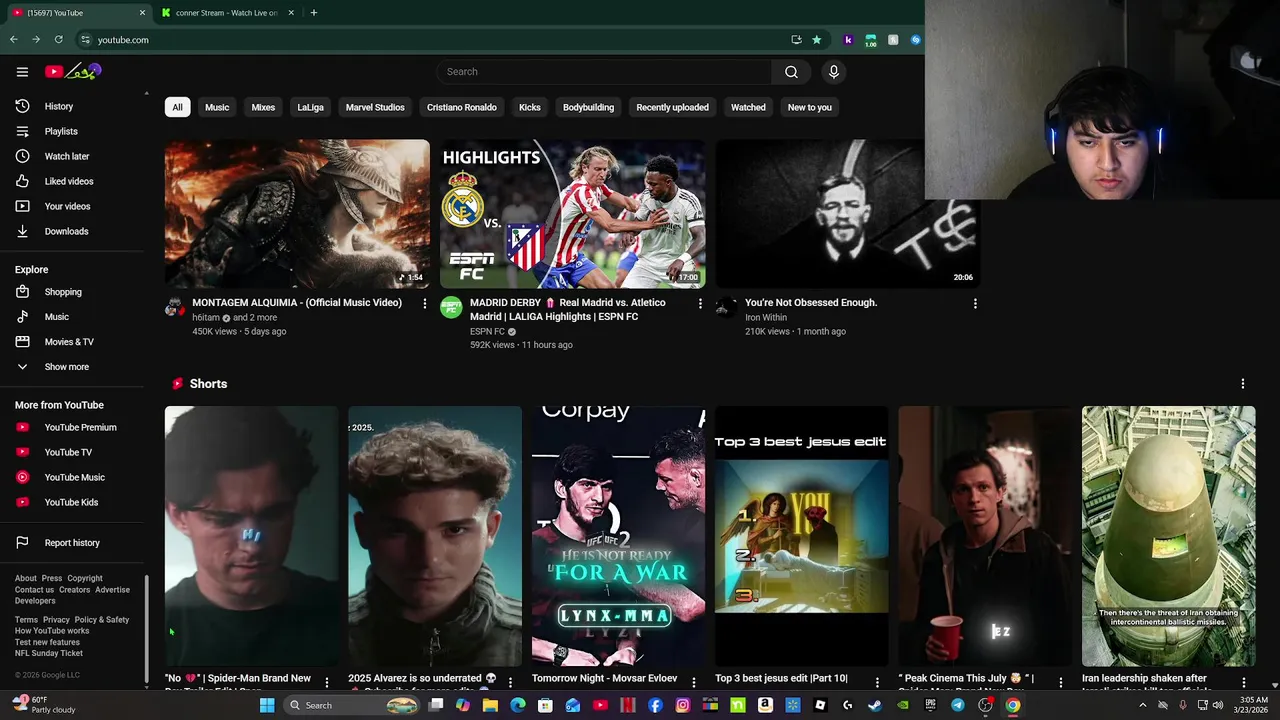Viewport: 1280px width, 720px height.
Task: Select the Marvel Studios filter chip
Action: 375,107
